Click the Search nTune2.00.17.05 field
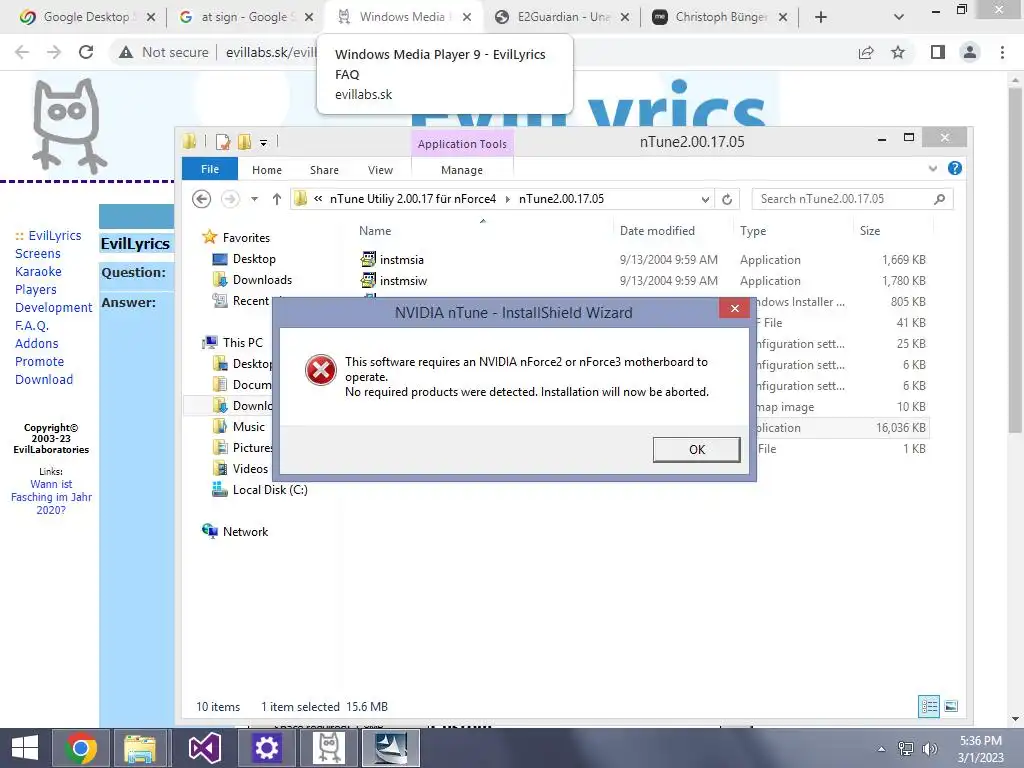 pyautogui.click(x=852, y=199)
